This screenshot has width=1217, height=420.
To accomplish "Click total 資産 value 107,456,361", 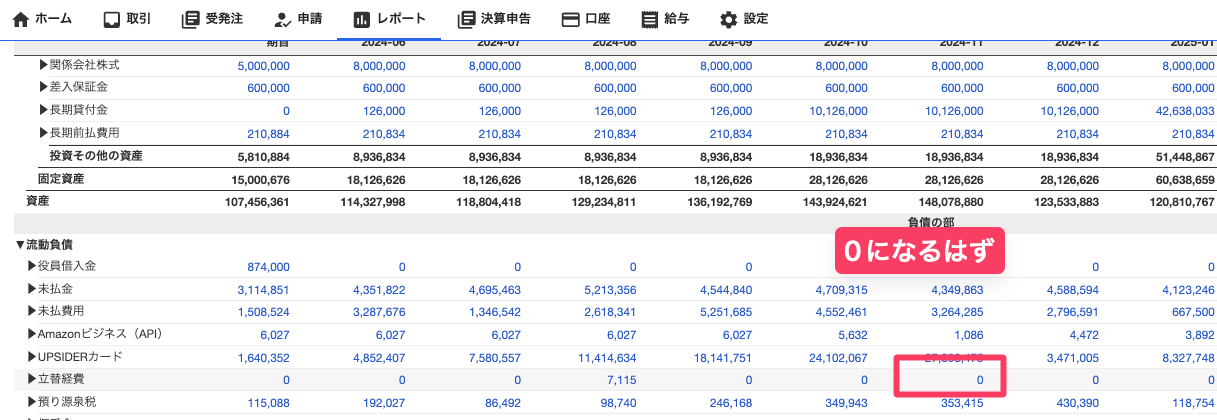I will 257,202.
